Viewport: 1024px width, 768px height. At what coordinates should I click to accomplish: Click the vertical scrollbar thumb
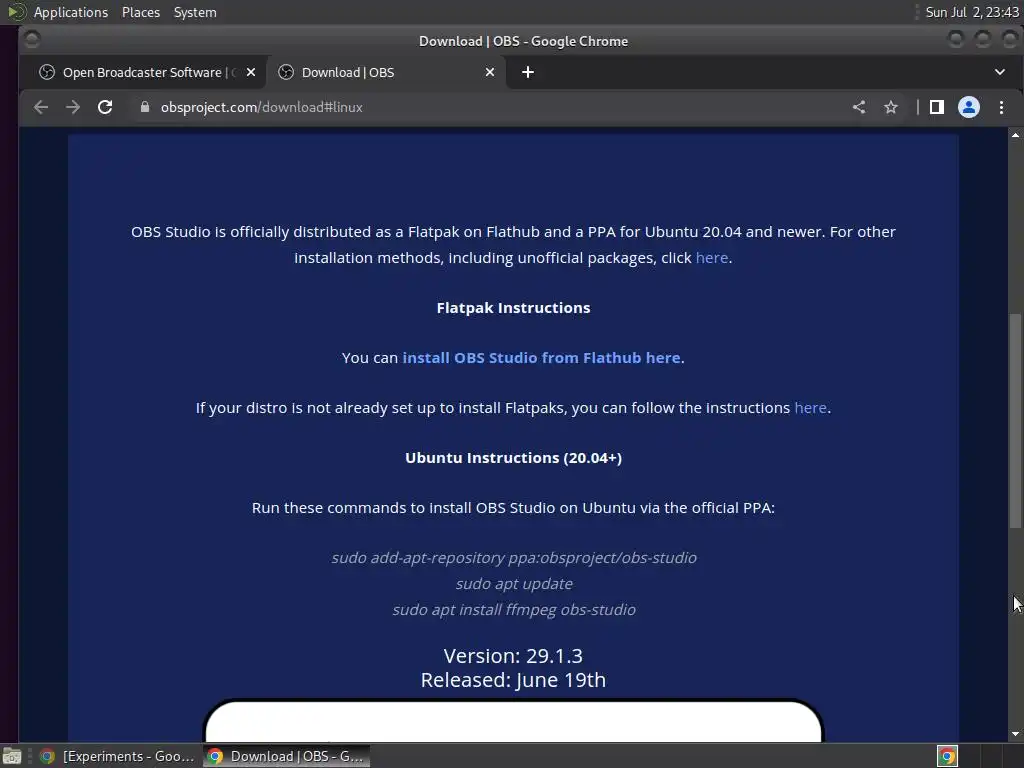pyautogui.click(x=1015, y=421)
